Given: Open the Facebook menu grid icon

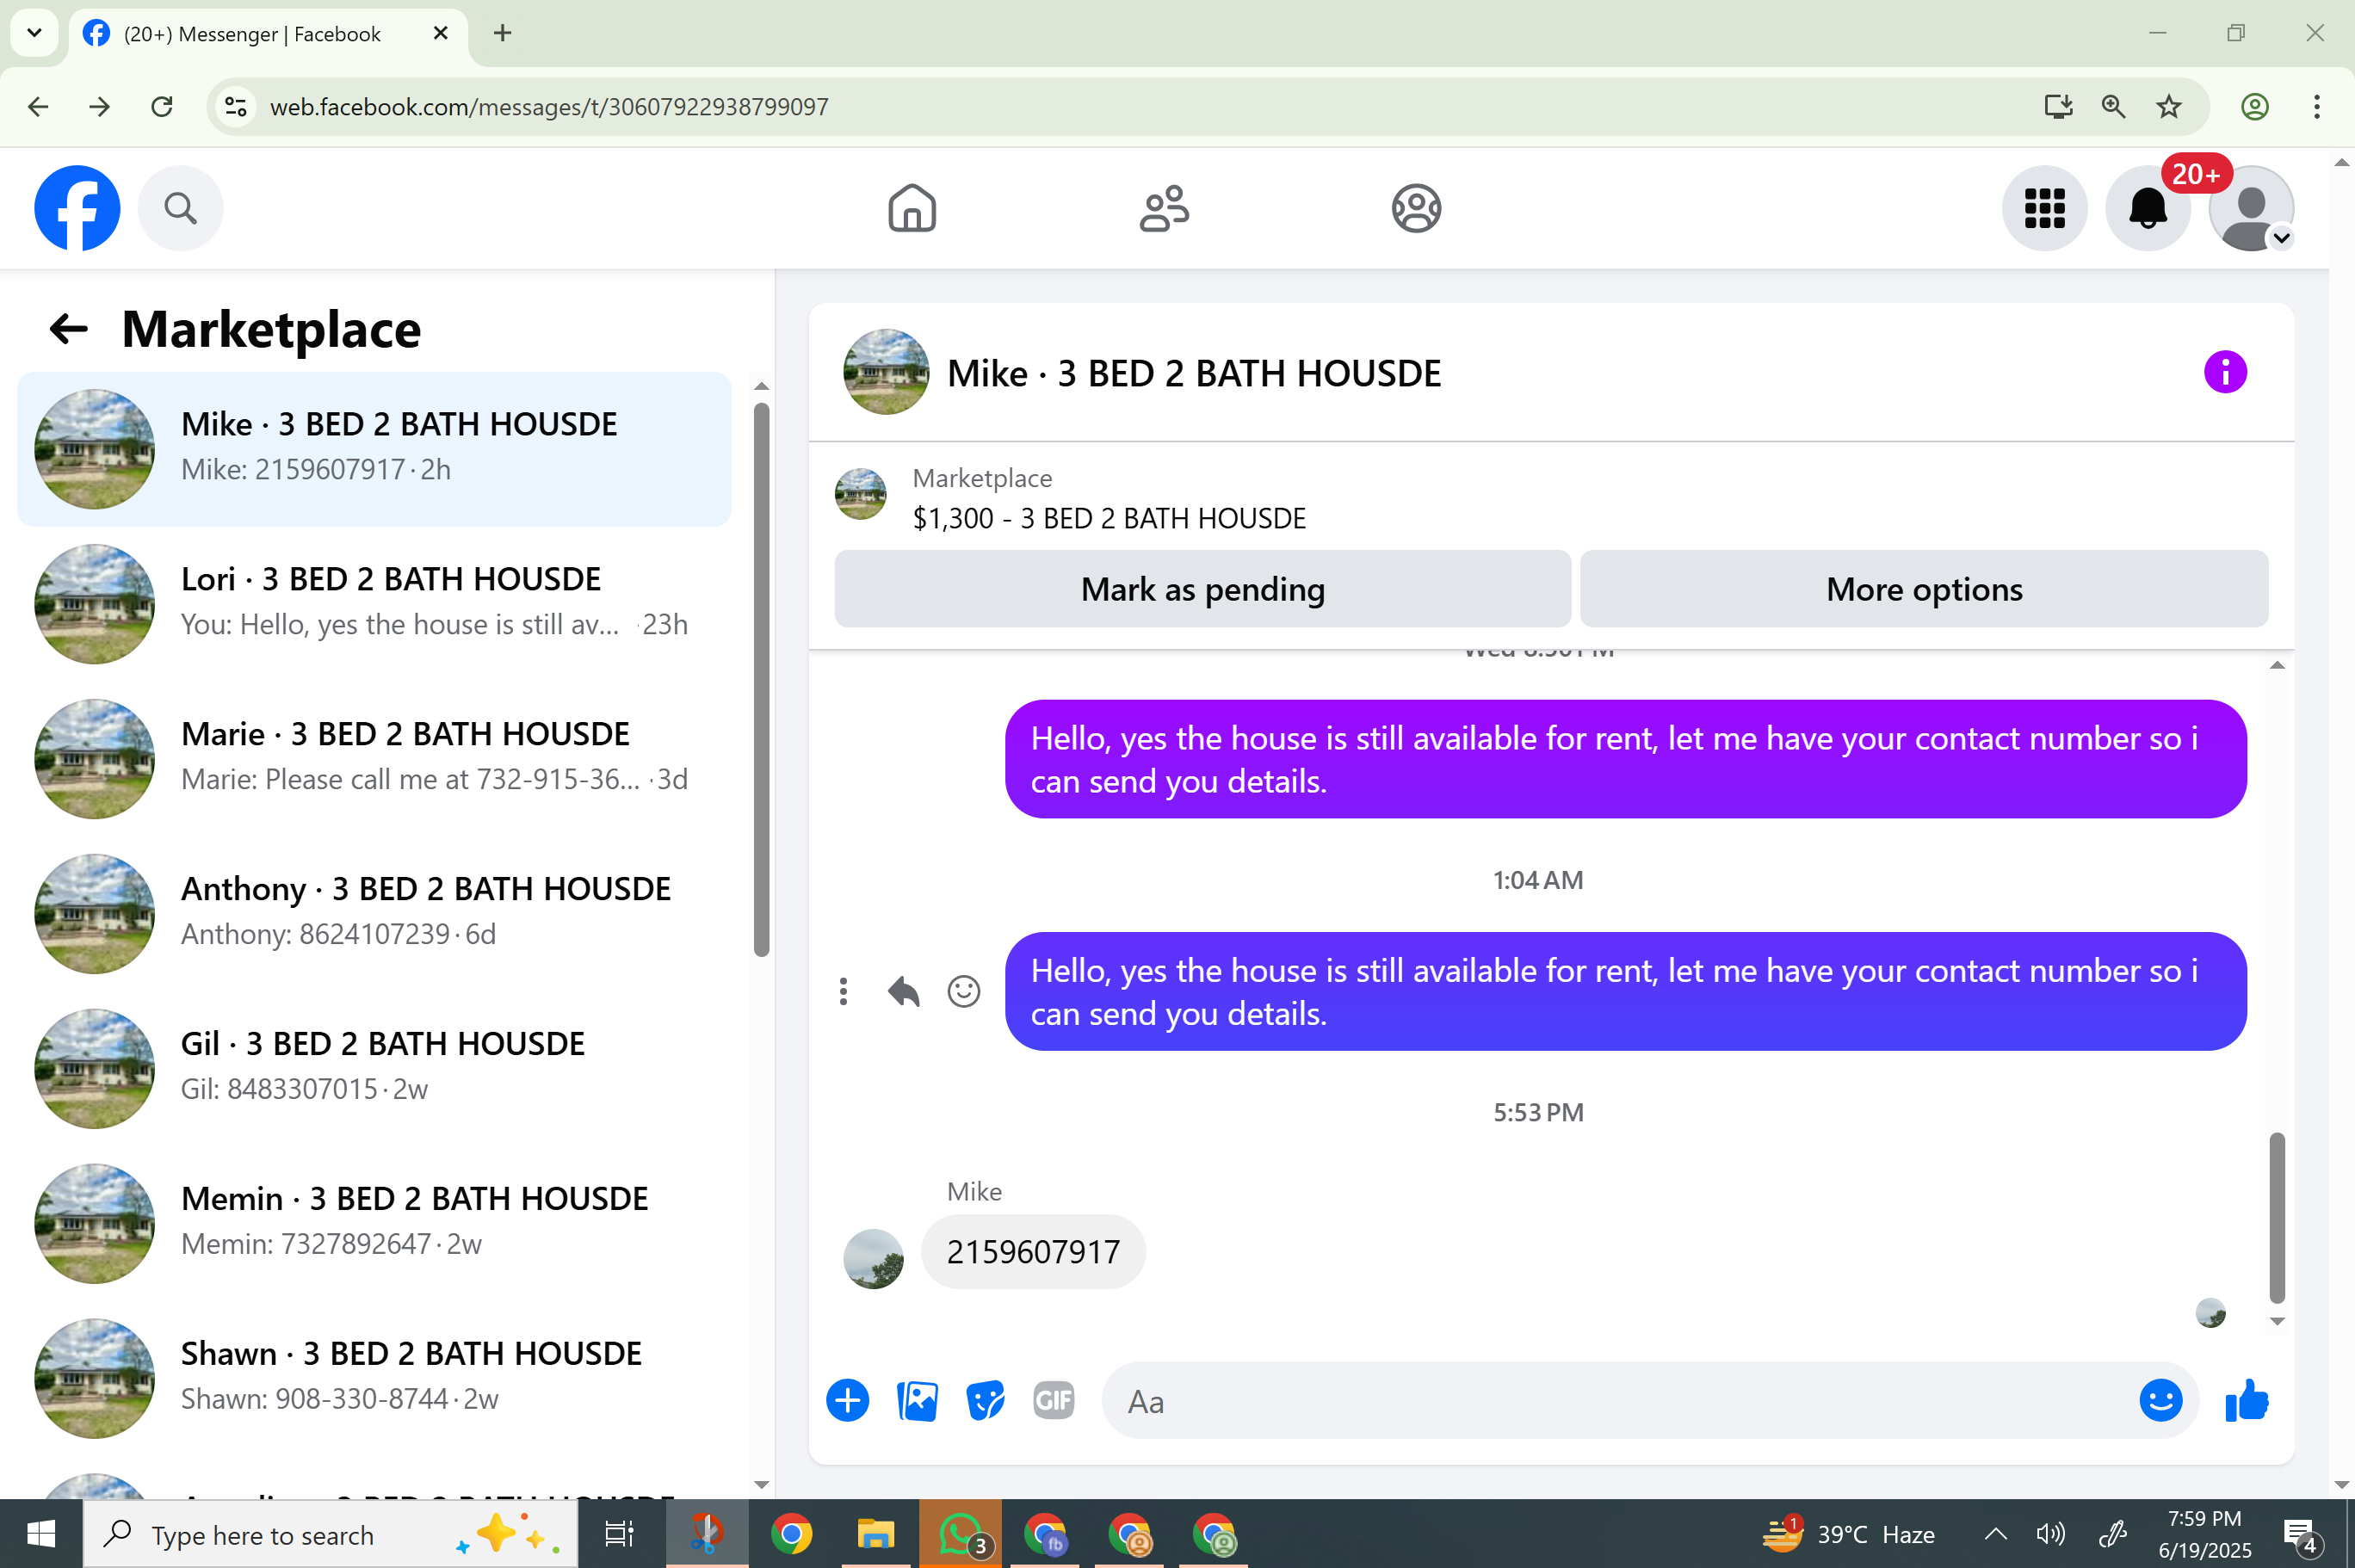Looking at the screenshot, I should (x=2044, y=208).
